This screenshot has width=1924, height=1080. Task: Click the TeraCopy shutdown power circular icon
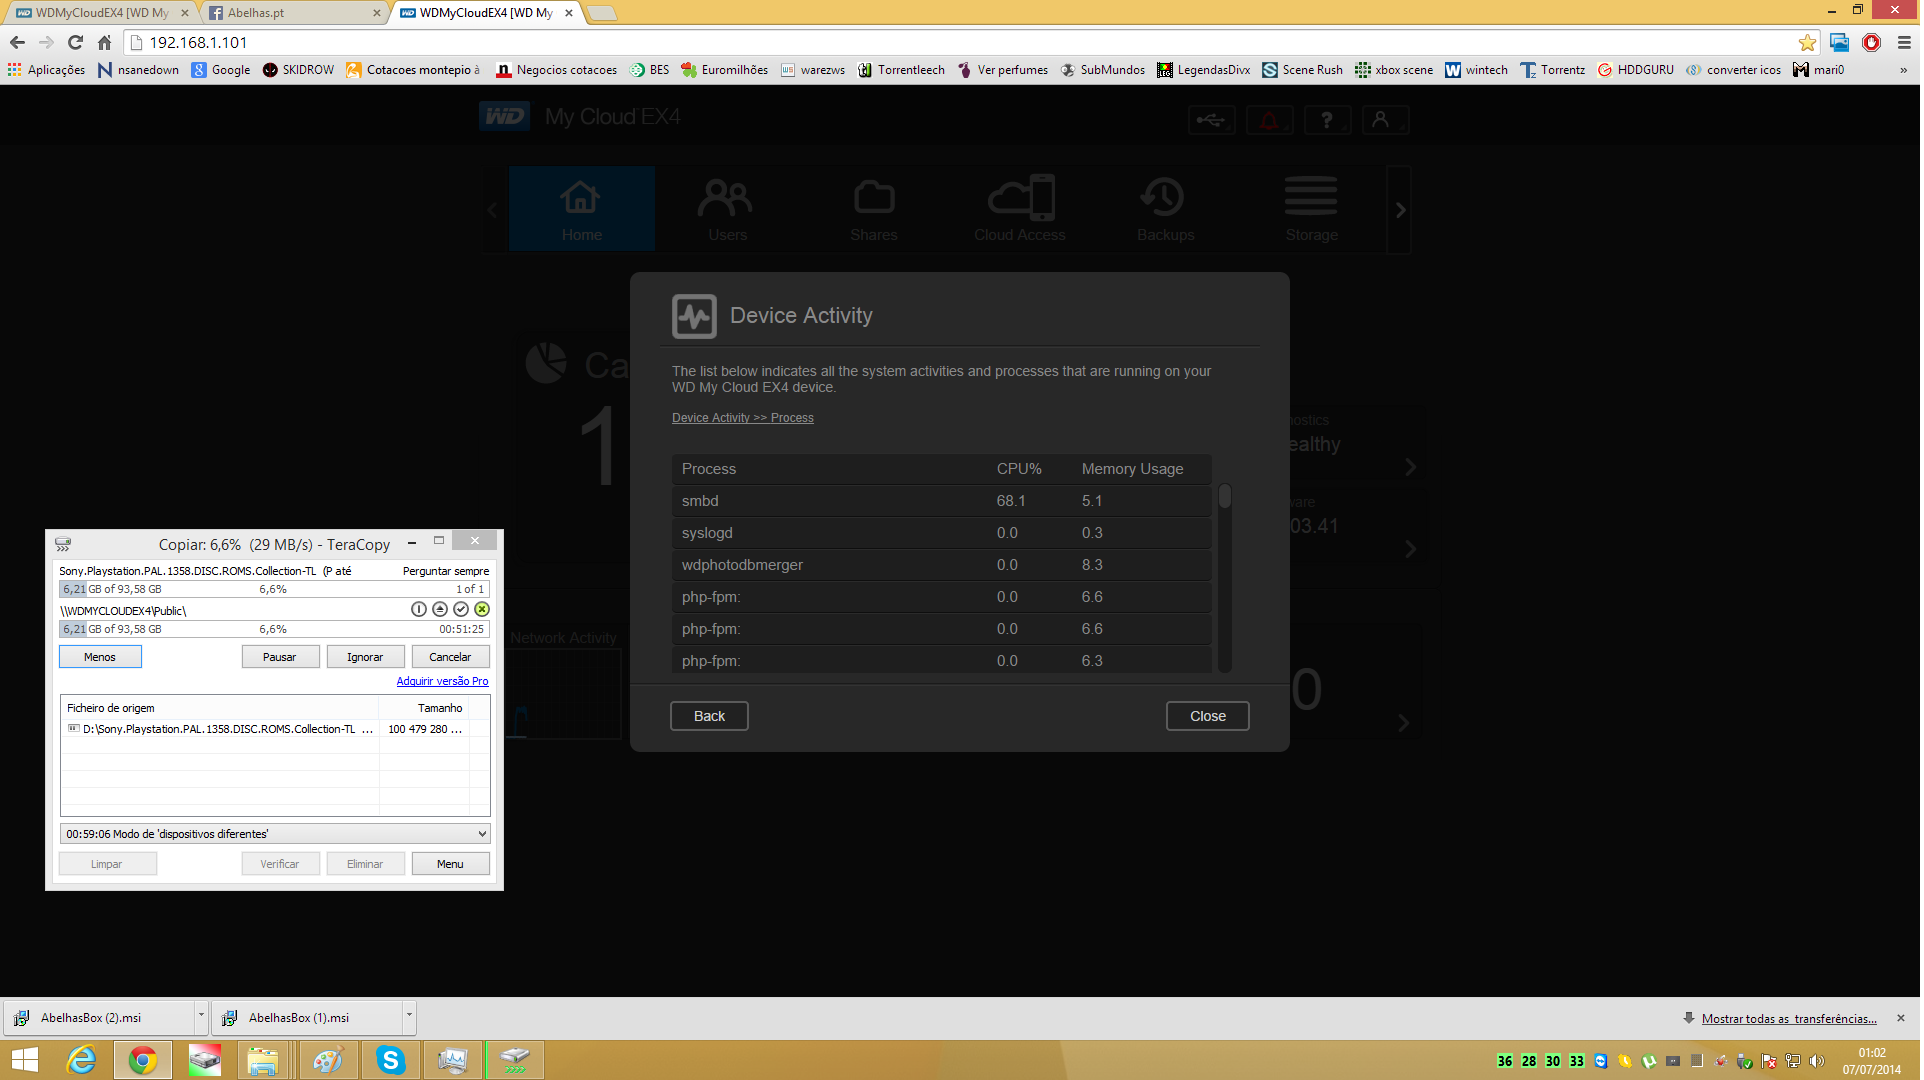[x=419, y=610]
